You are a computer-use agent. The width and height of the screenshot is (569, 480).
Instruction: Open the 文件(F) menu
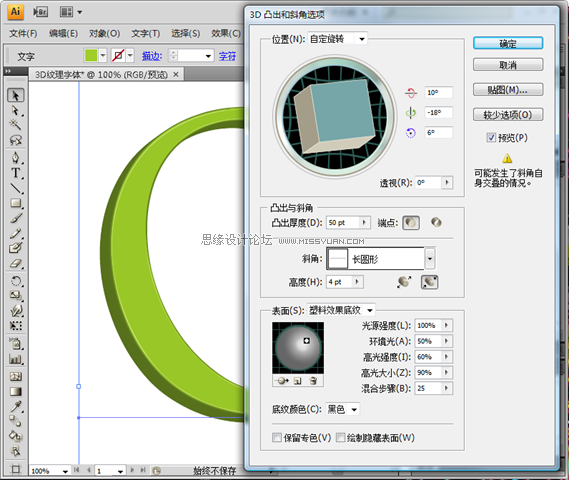pyautogui.click(x=23, y=33)
